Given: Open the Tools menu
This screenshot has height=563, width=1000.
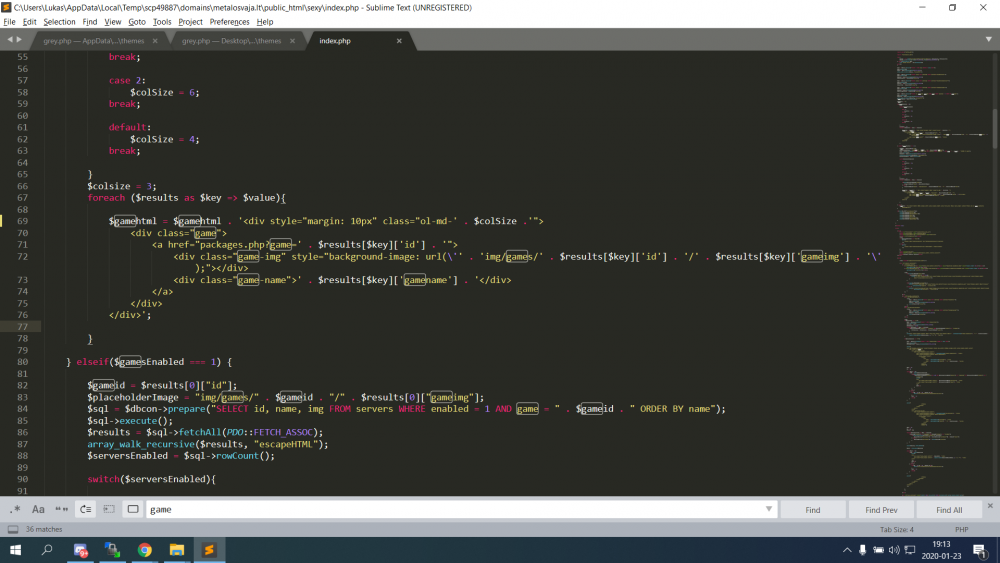Looking at the screenshot, I should (162, 22).
